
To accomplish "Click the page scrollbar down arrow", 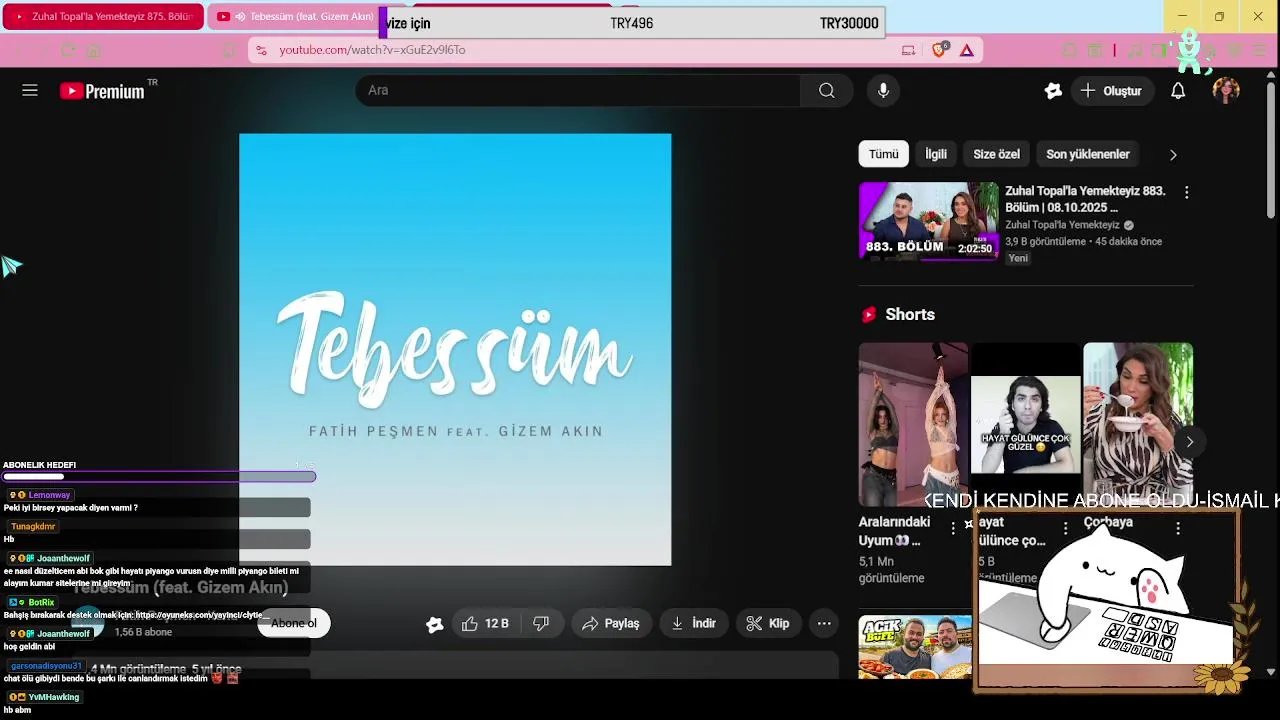I will [x=1271, y=672].
